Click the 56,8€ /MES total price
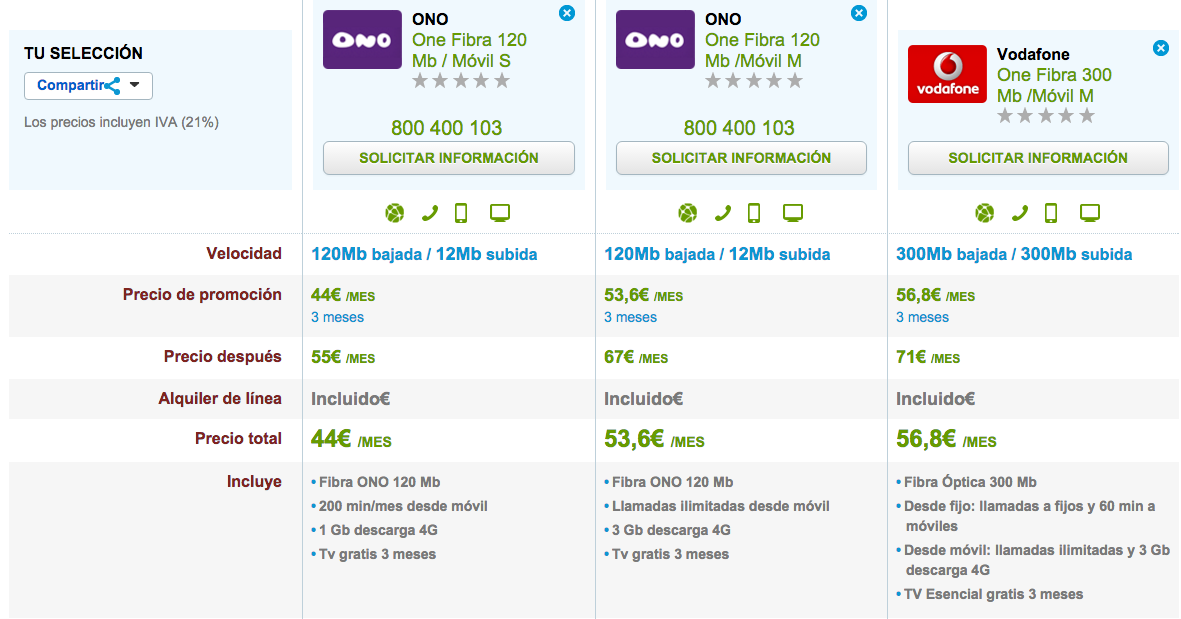Screen dimensions: 1181x619 tap(946, 439)
